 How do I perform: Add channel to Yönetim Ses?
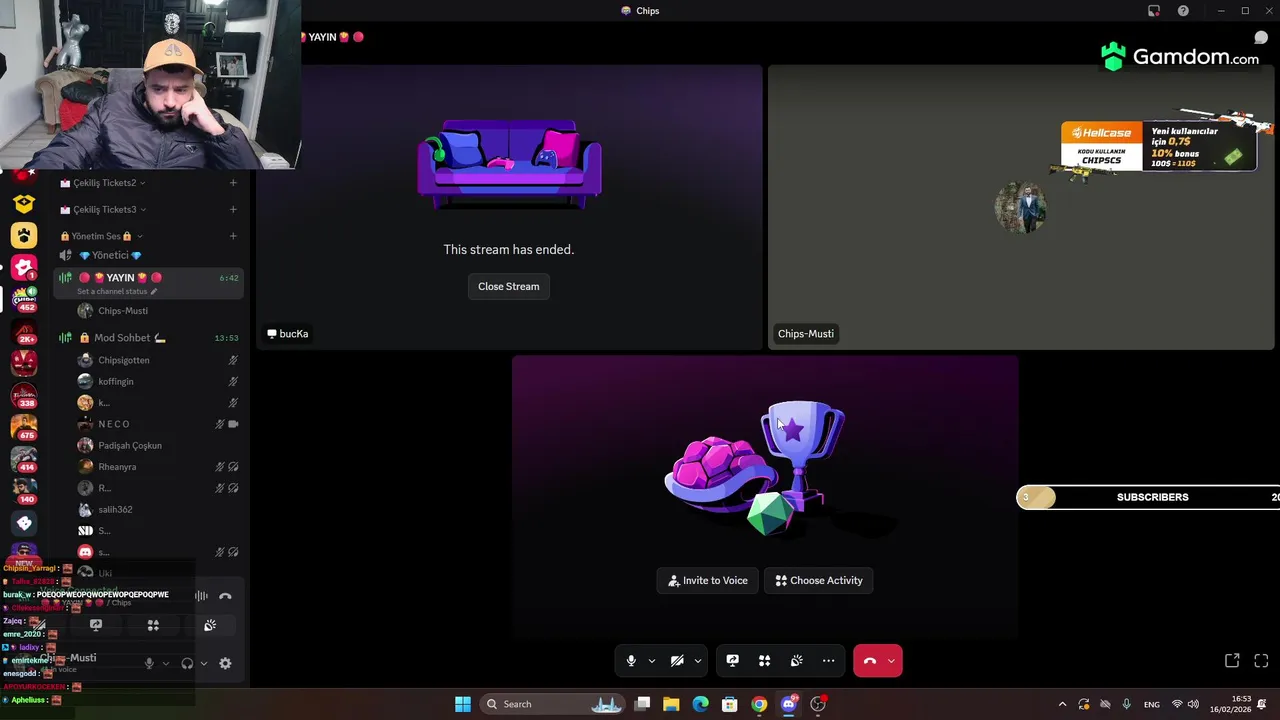click(x=233, y=236)
